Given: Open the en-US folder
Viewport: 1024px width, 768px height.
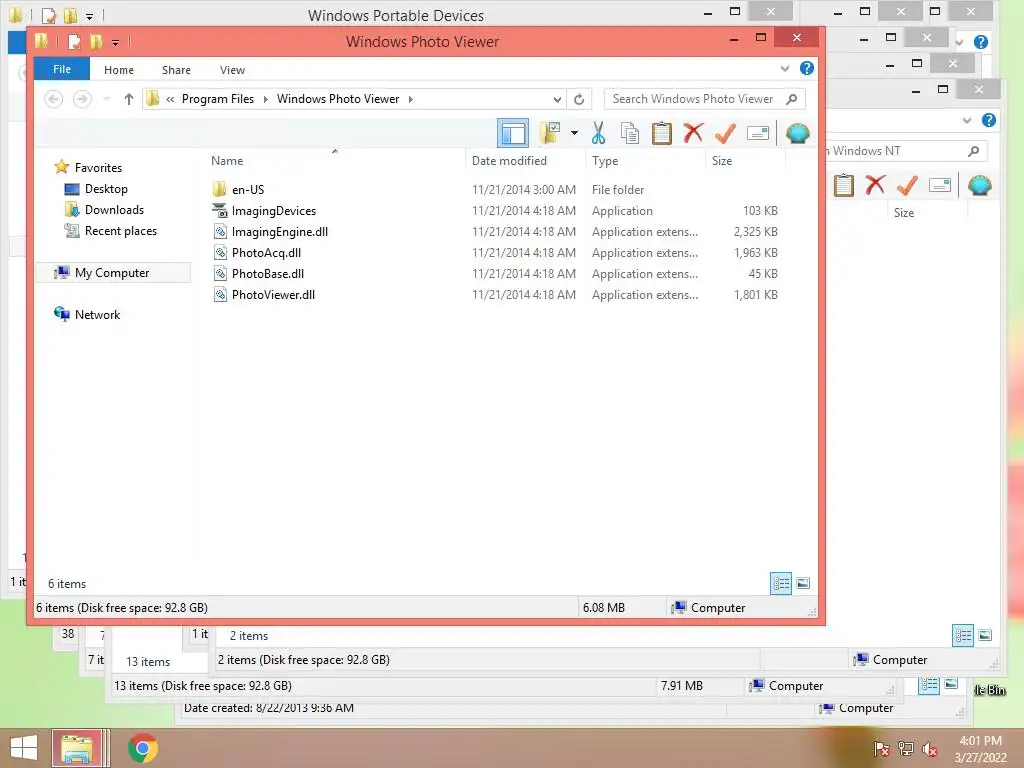Looking at the screenshot, I should point(248,189).
